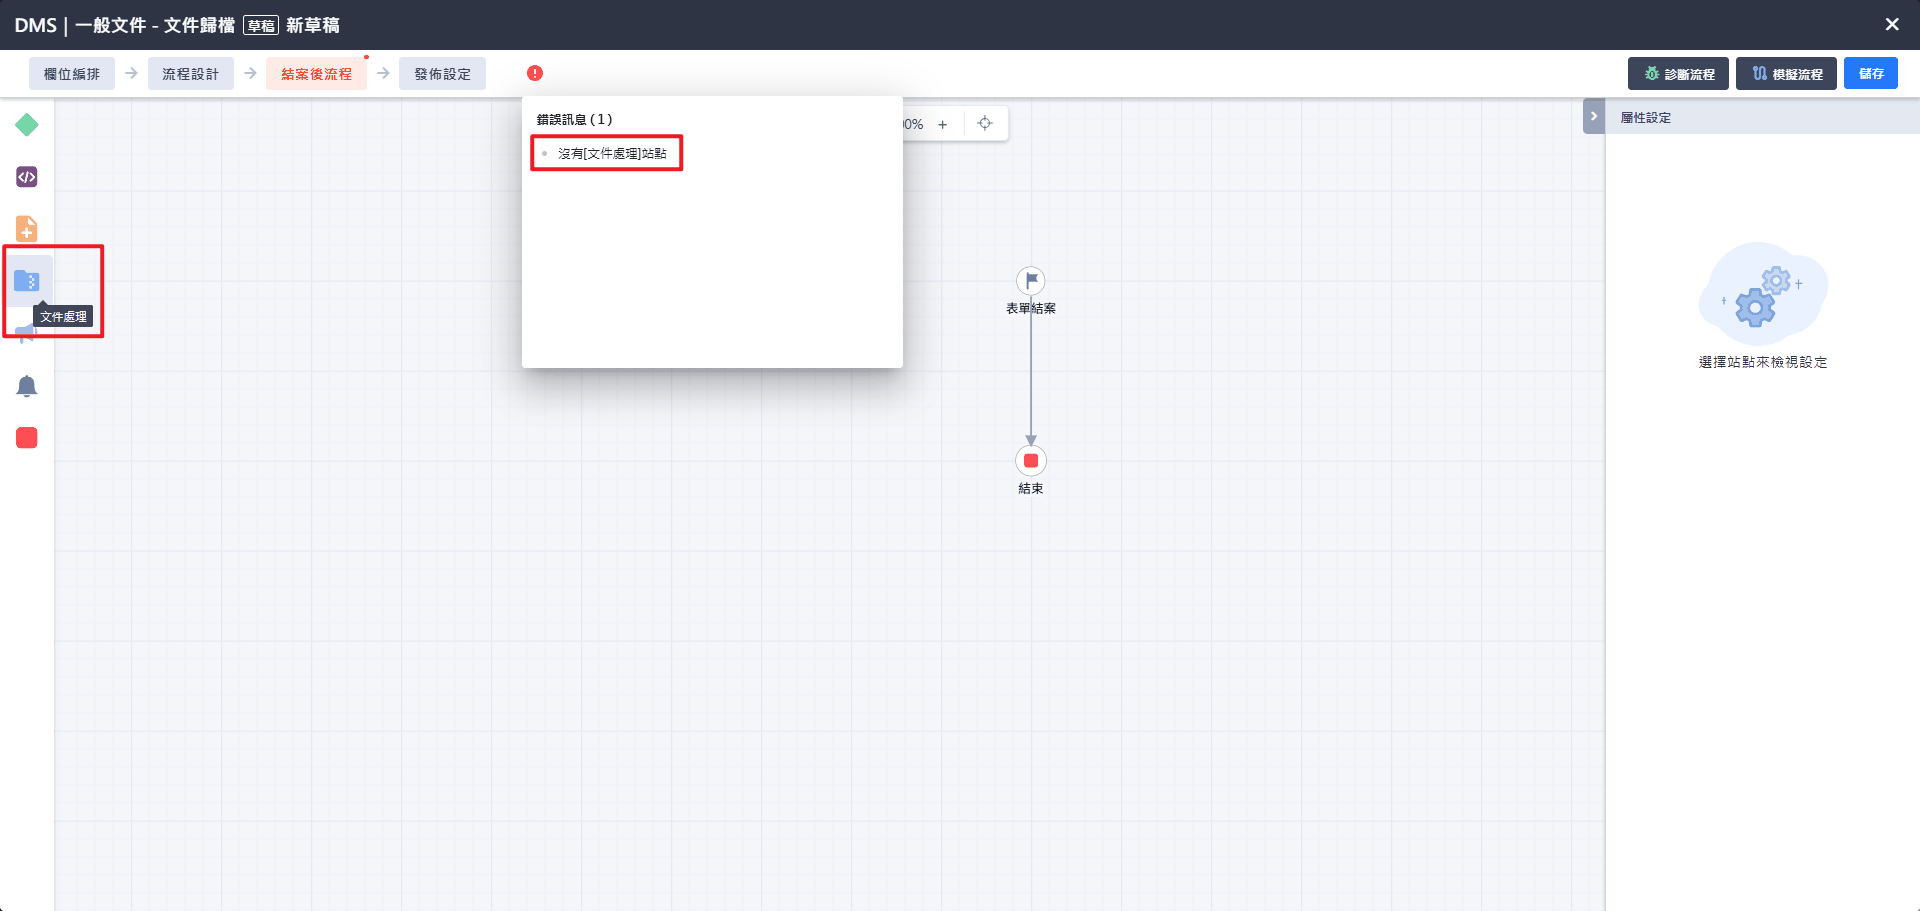Start 模擬流程 process simulation
Viewport: 1920px width, 911px height.
pyautogui.click(x=1786, y=73)
